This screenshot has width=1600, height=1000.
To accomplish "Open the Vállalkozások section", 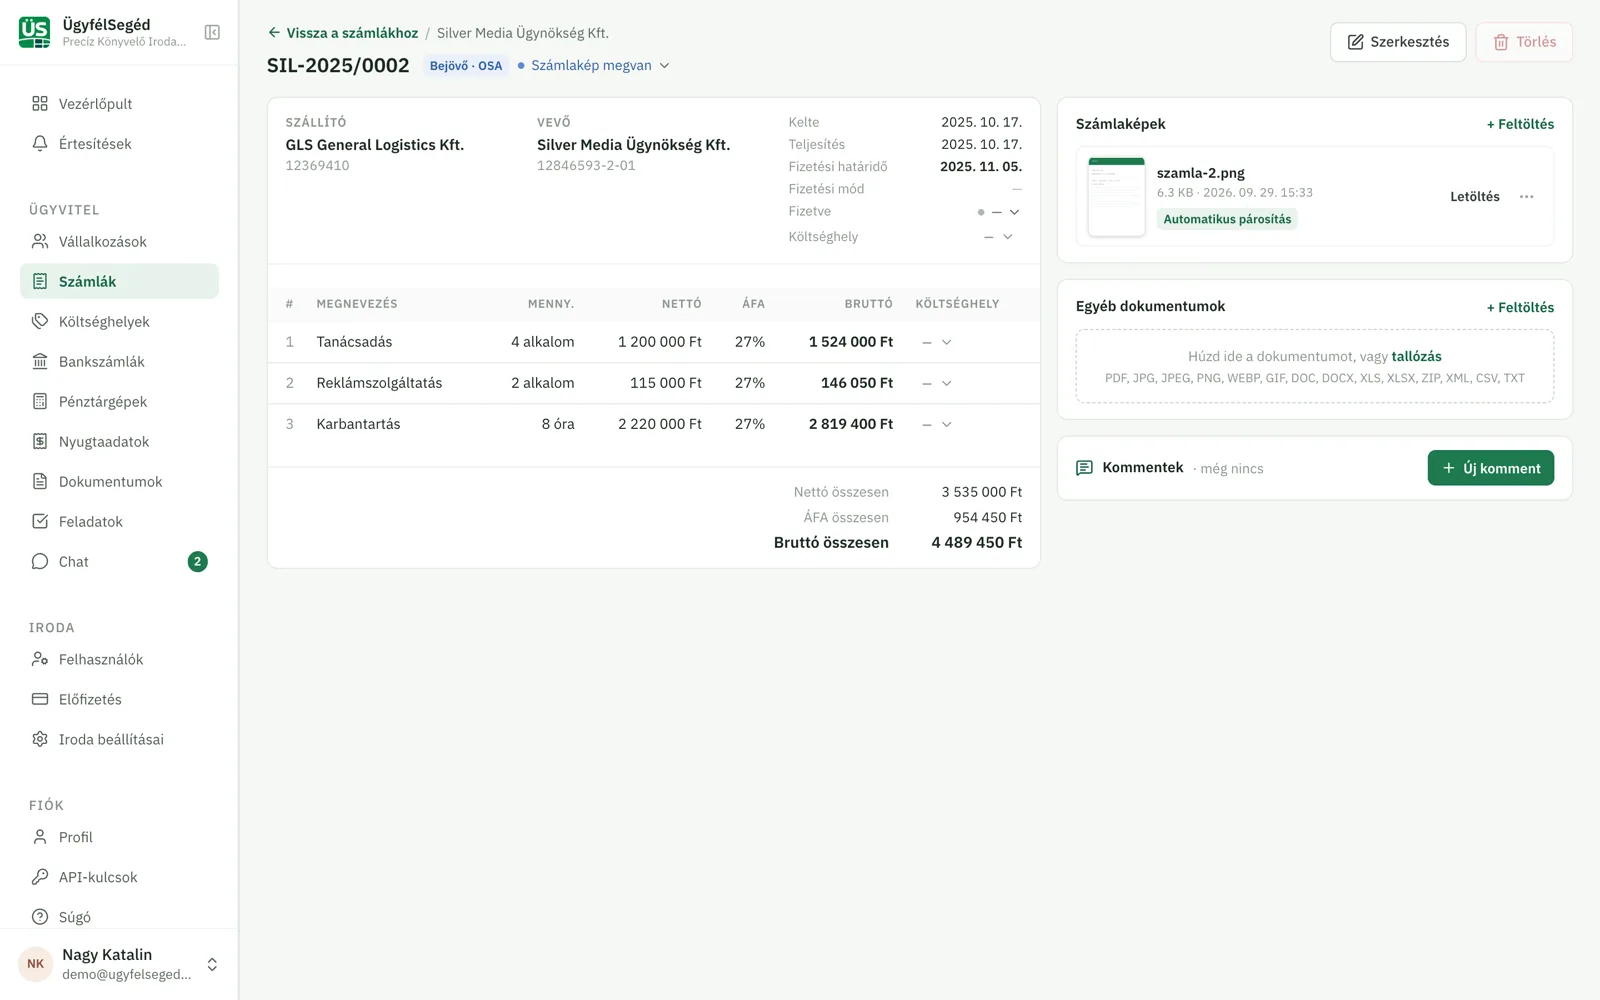I will coord(119,242).
